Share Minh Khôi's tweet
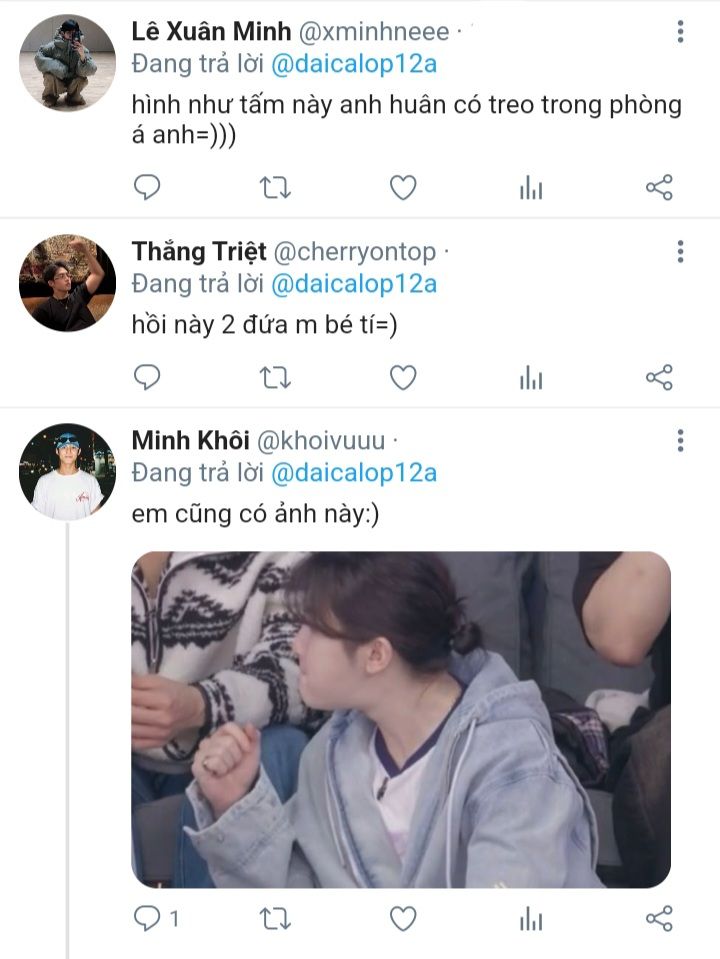This screenshot has width=720, height=959. tap(659, 918)
